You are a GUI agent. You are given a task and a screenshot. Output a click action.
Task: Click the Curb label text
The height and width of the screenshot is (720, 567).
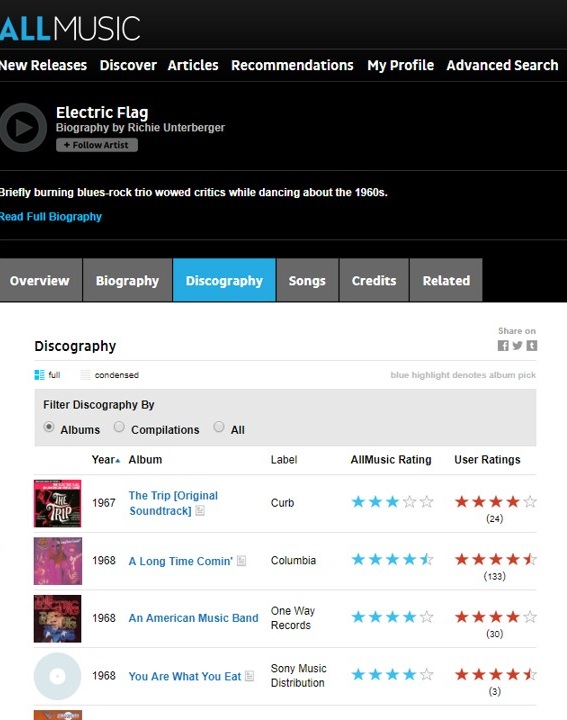coord(282,503)
